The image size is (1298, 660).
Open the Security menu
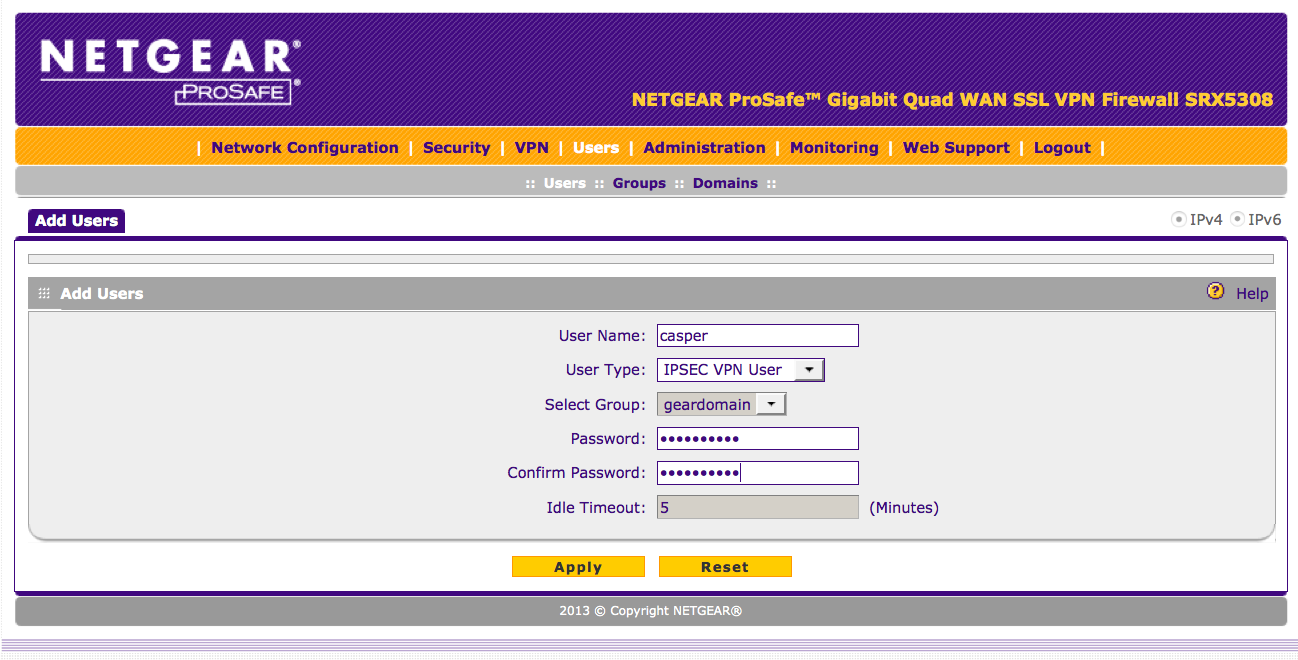(456, 147)
